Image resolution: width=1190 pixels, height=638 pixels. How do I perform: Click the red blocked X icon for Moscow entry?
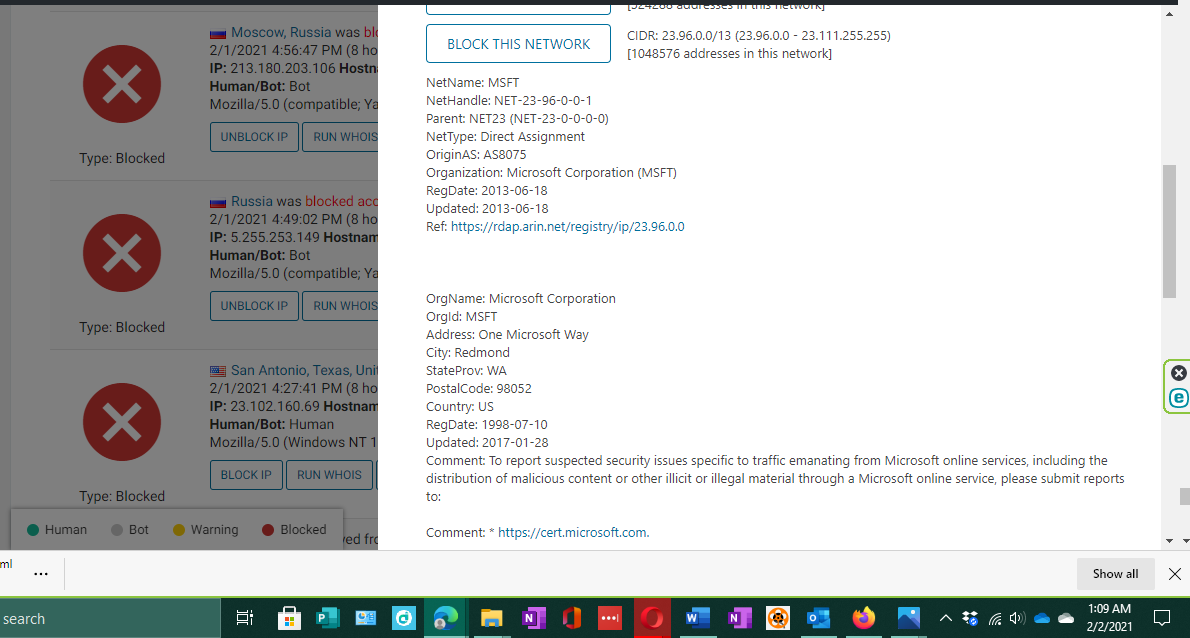tap(122, 85)
